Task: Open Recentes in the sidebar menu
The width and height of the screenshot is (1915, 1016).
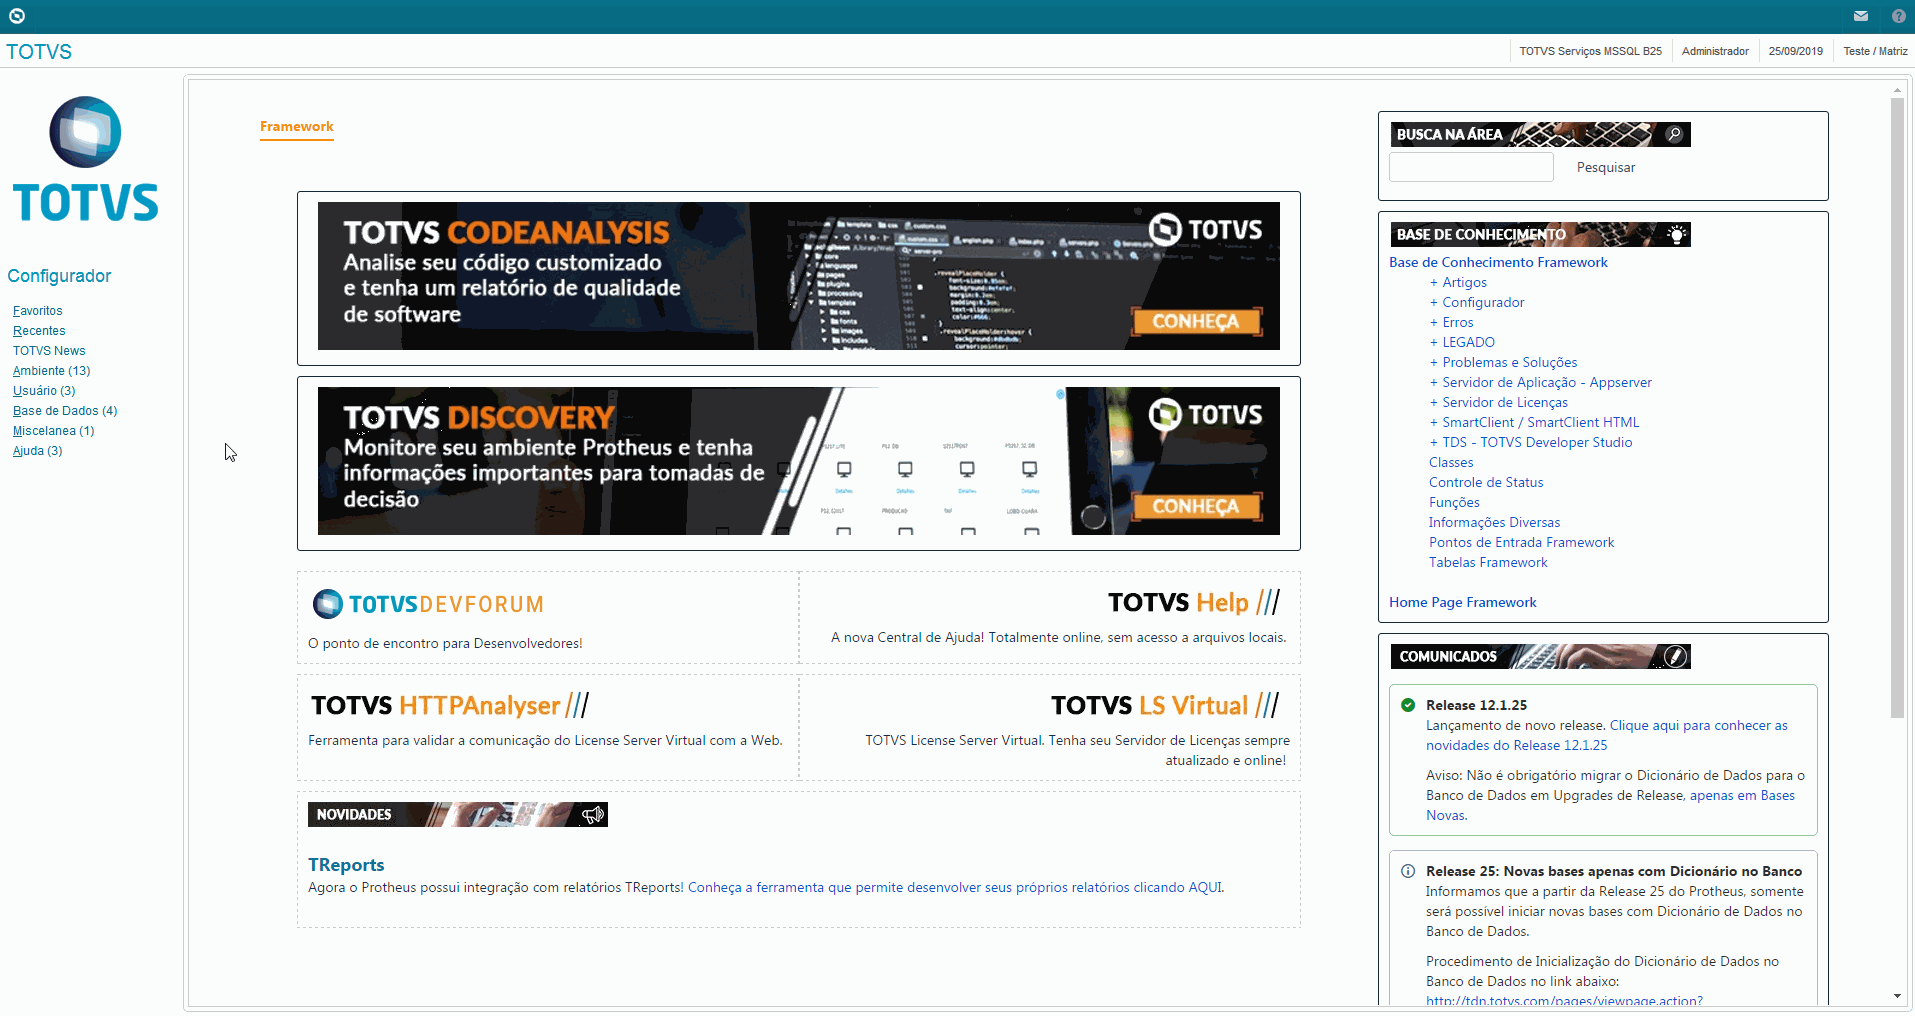Action: pyautogui.click(x=39, y=331)
